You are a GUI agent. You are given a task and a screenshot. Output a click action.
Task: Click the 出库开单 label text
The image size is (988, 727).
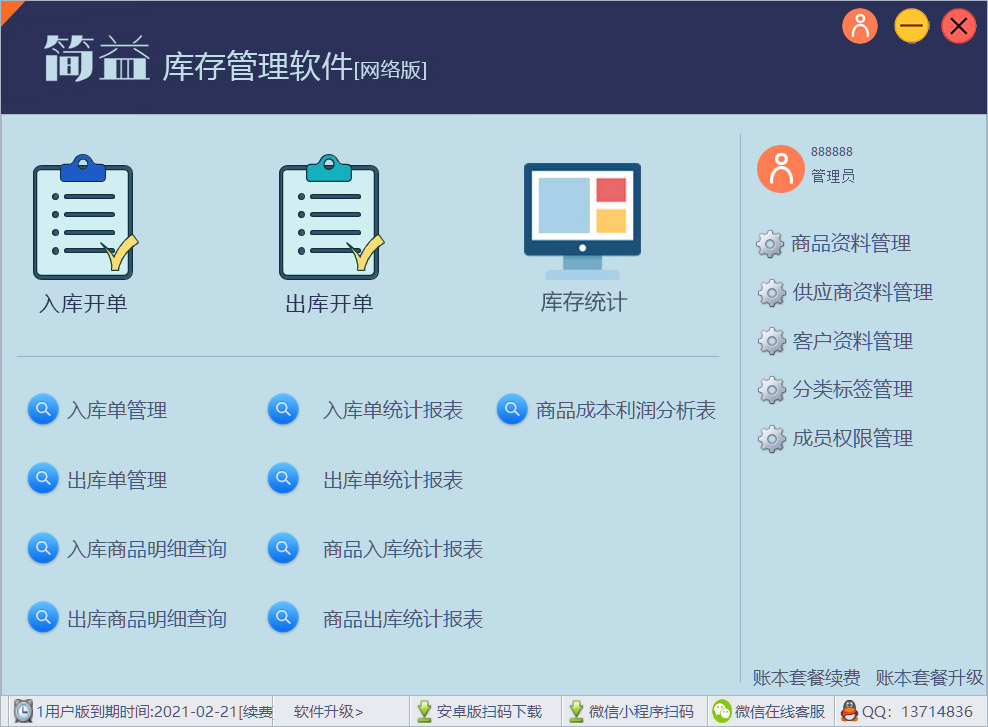(x=329, y=304)
